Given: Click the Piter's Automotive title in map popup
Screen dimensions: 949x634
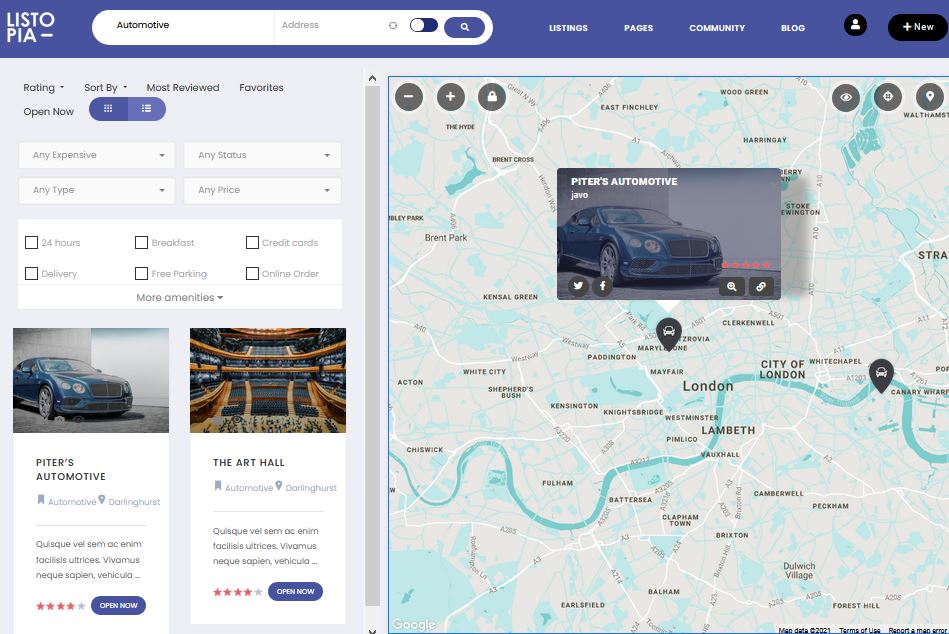Looking at the screenshot, I should coord(624,181).
